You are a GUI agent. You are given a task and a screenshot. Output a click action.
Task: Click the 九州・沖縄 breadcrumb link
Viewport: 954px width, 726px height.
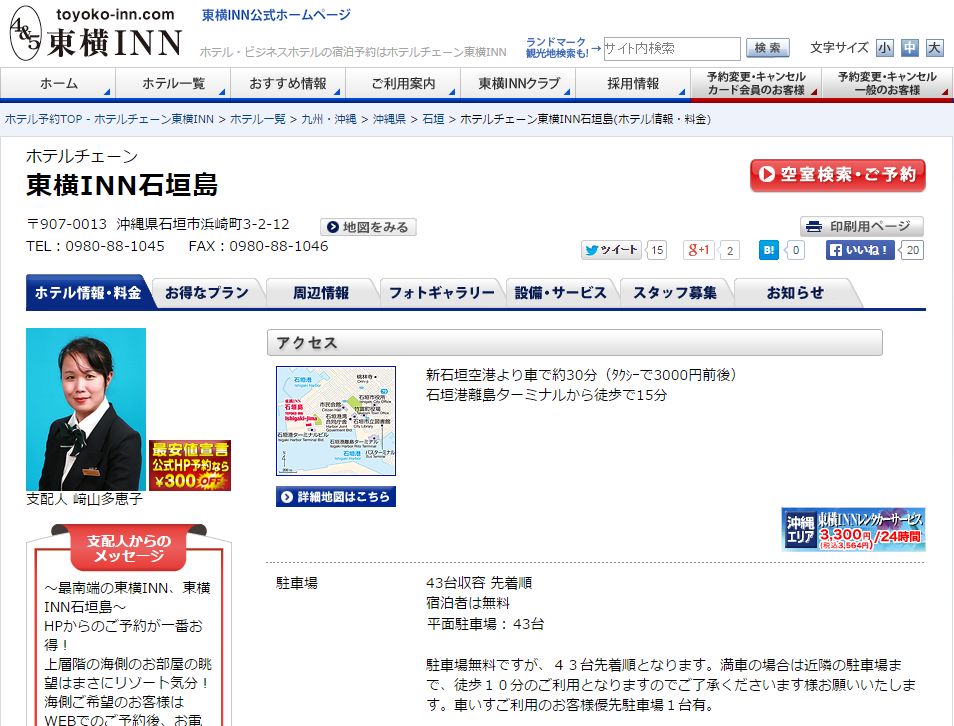[x=329, y=119]
